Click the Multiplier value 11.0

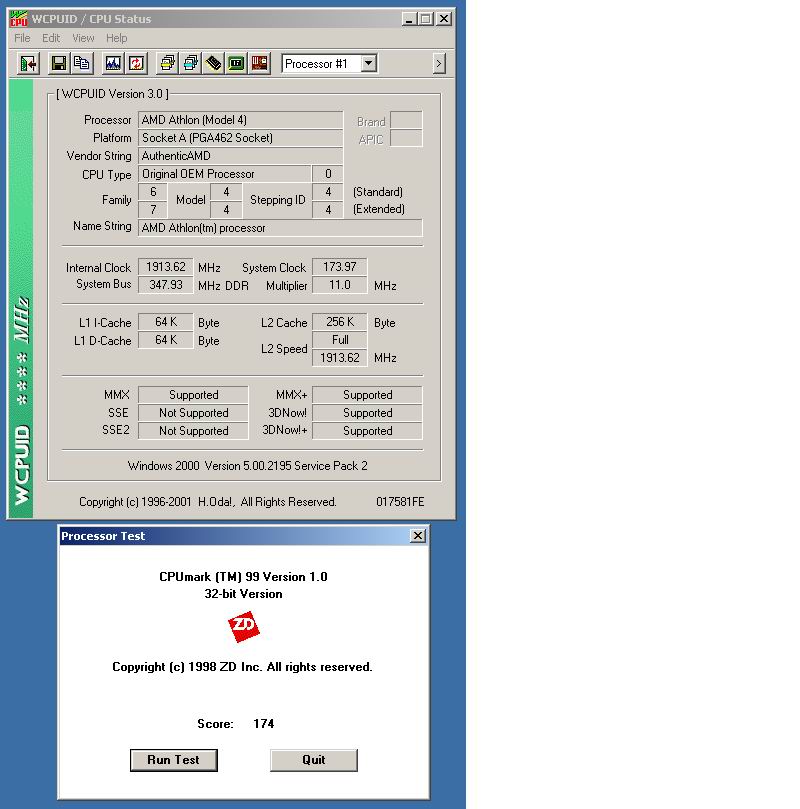(x=340, y=285)
